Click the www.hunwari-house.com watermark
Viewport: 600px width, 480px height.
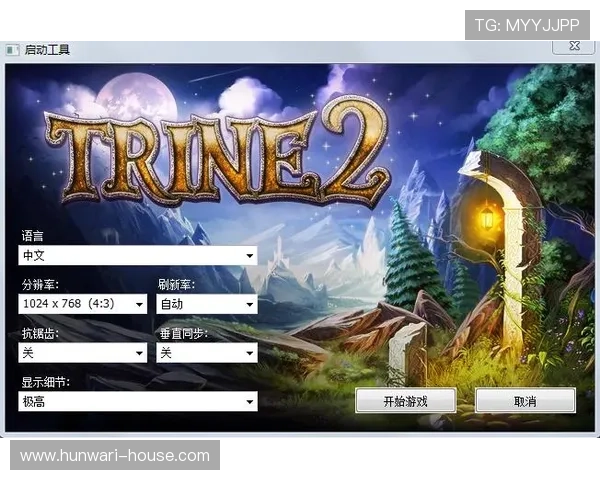(x=115, y=456)
